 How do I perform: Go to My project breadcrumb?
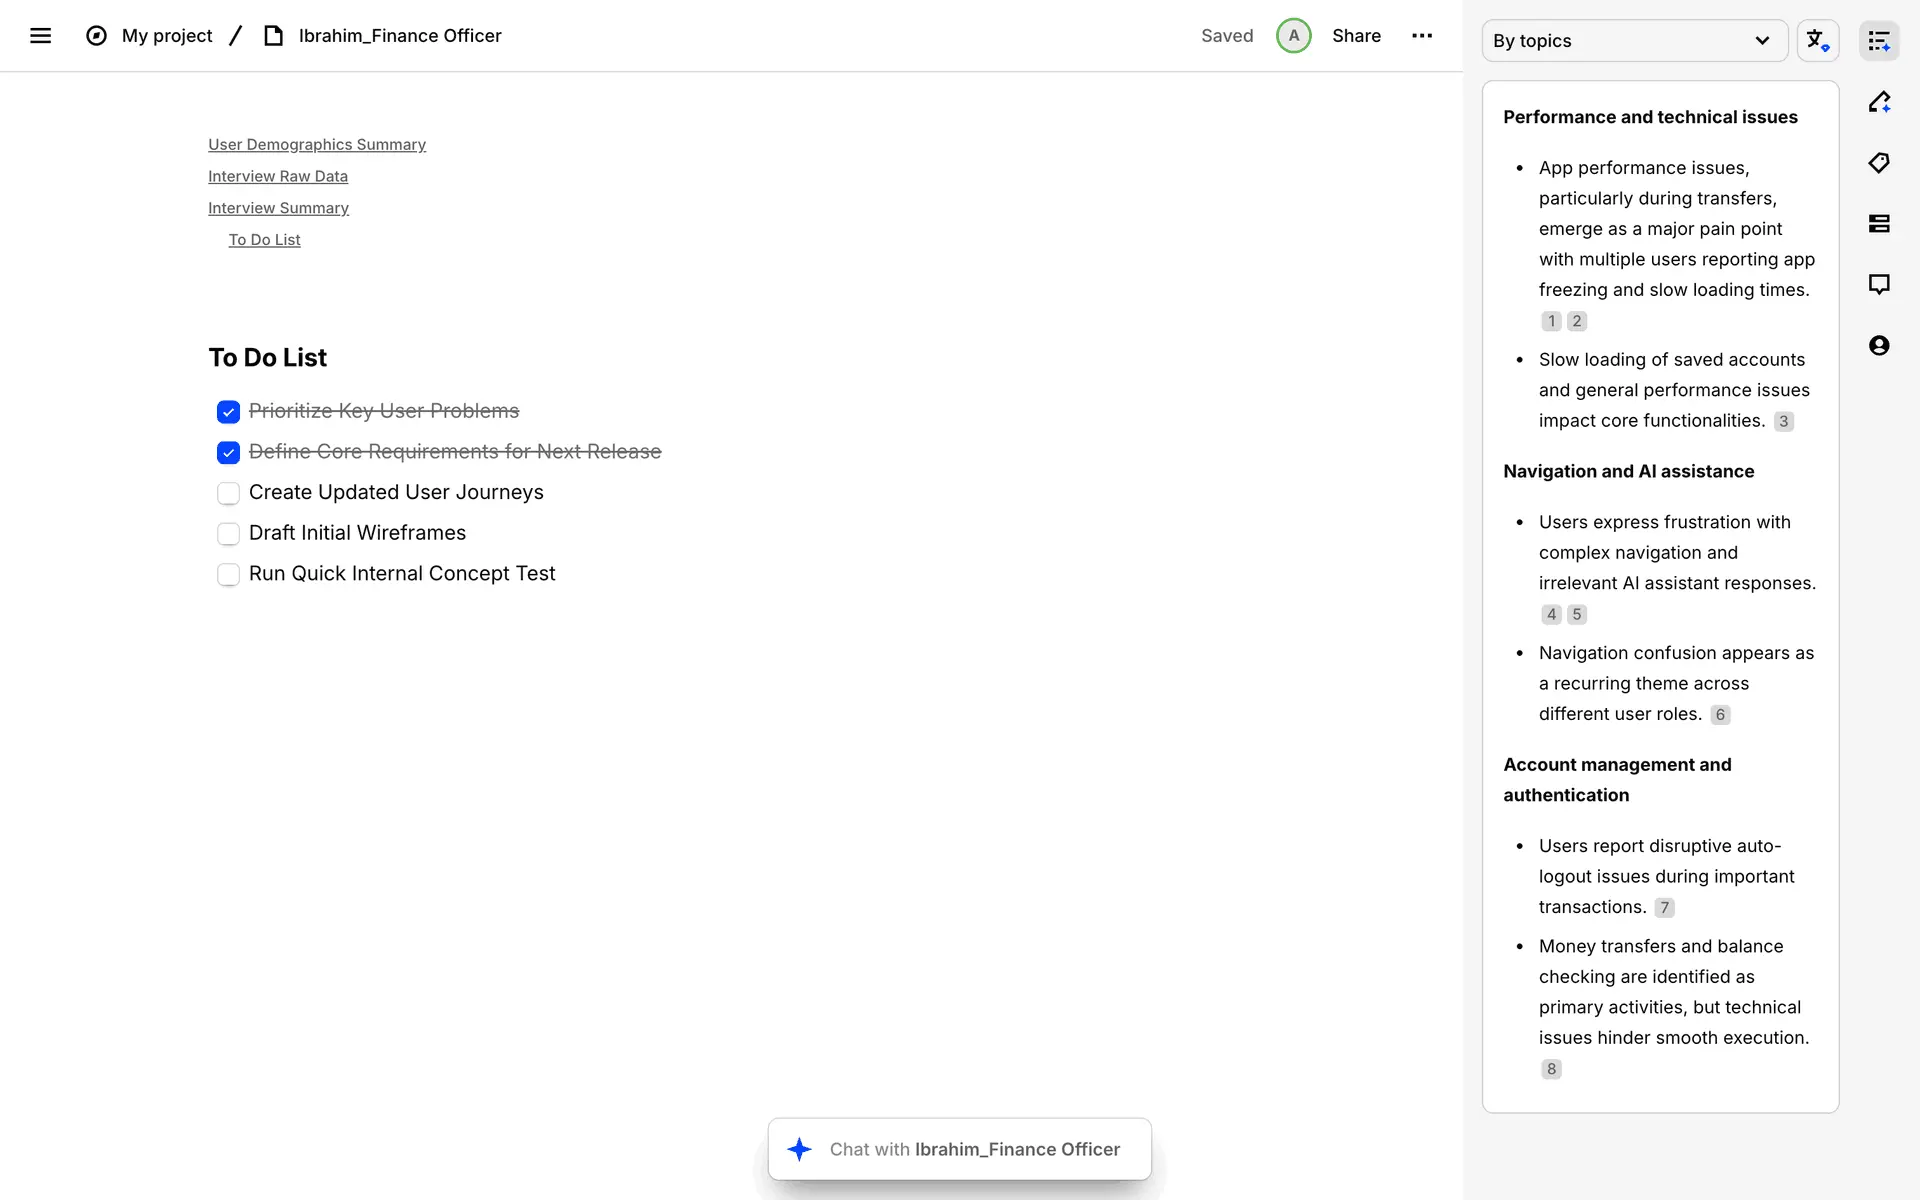pos(167,36)
